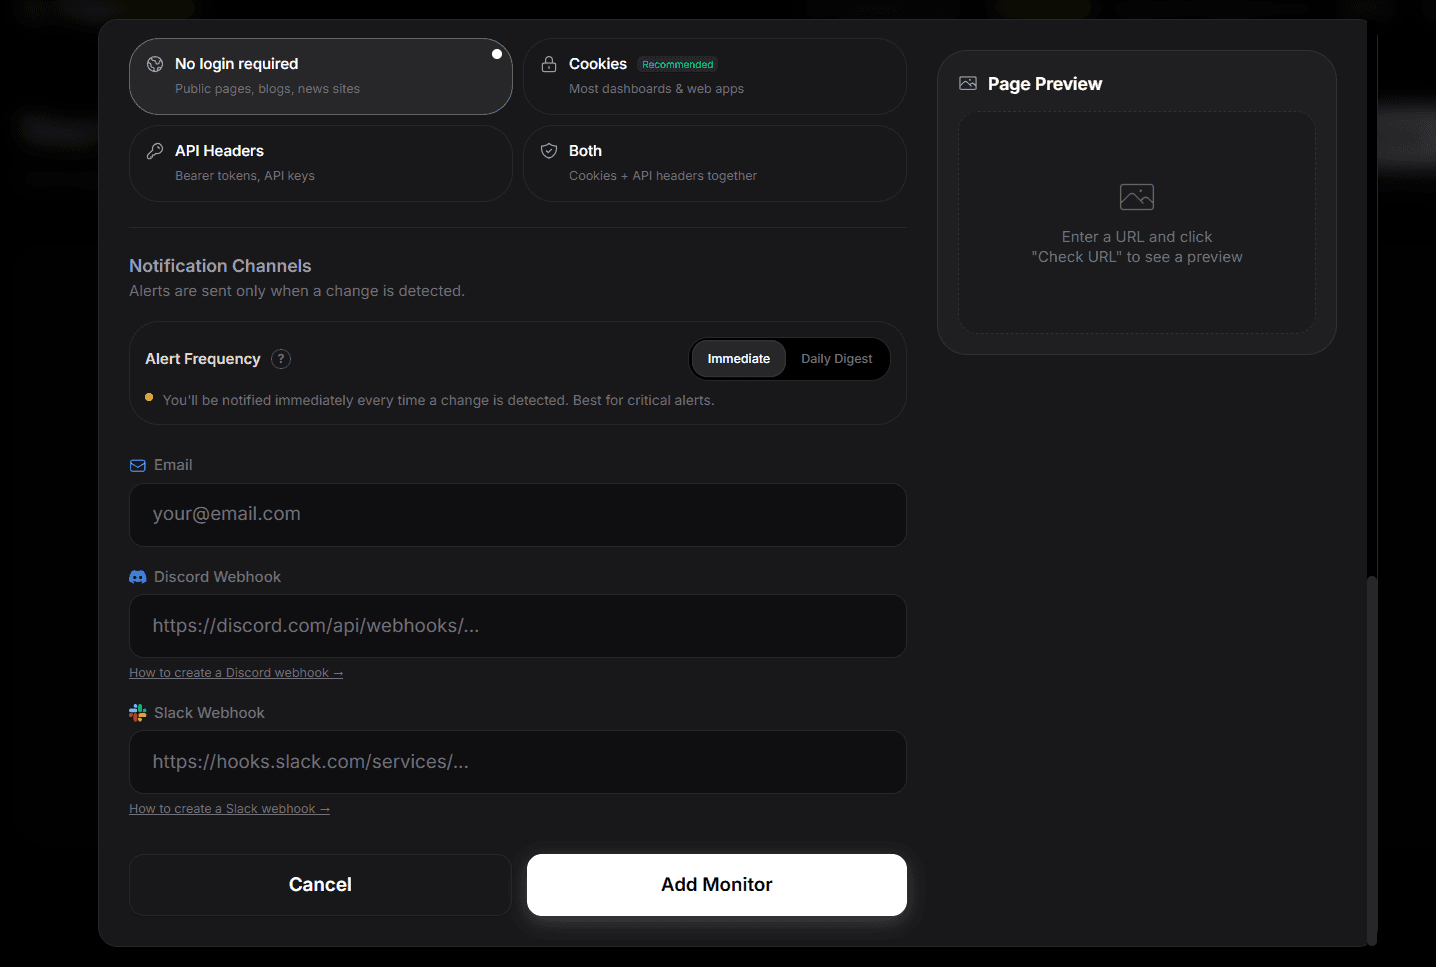The image size is (1436, 967).
Task: Set alert frequency to Immediate
Action: tap(738, 358)
